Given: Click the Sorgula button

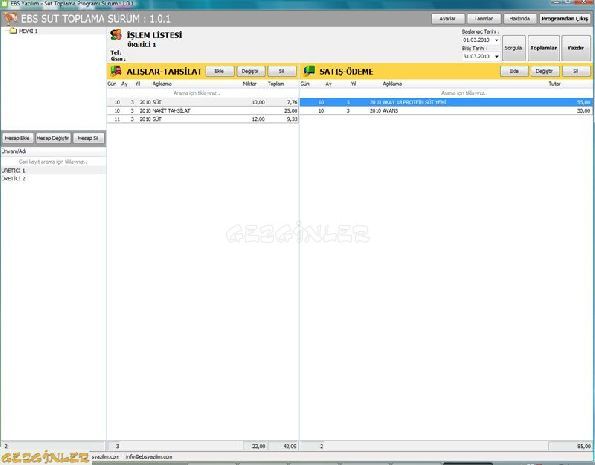Looking at the screenshot, I should click(514, 48).
